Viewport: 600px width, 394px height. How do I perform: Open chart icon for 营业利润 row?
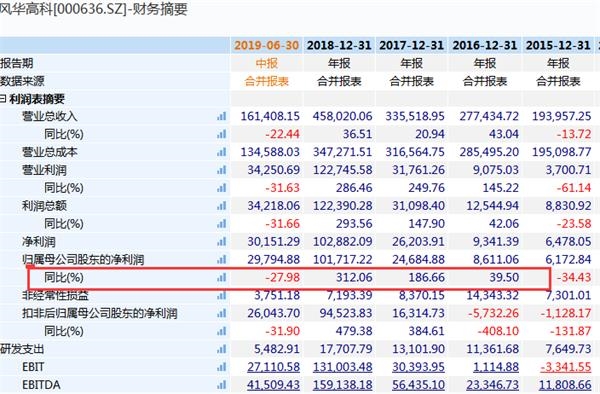pyautogui.click(x=222, y=170)
